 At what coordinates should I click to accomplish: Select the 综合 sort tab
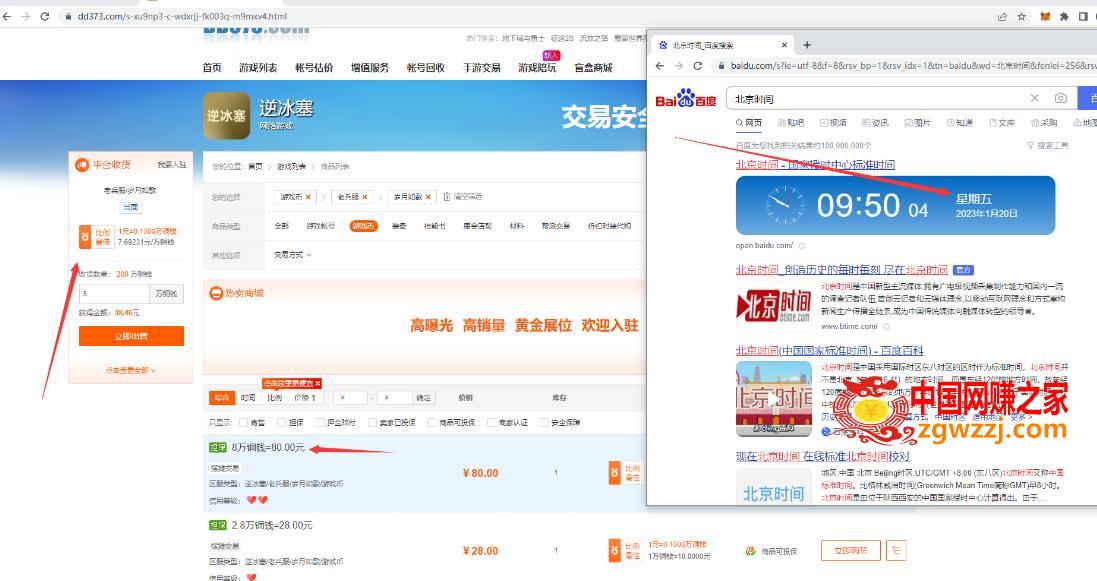[x=222, y=398]
